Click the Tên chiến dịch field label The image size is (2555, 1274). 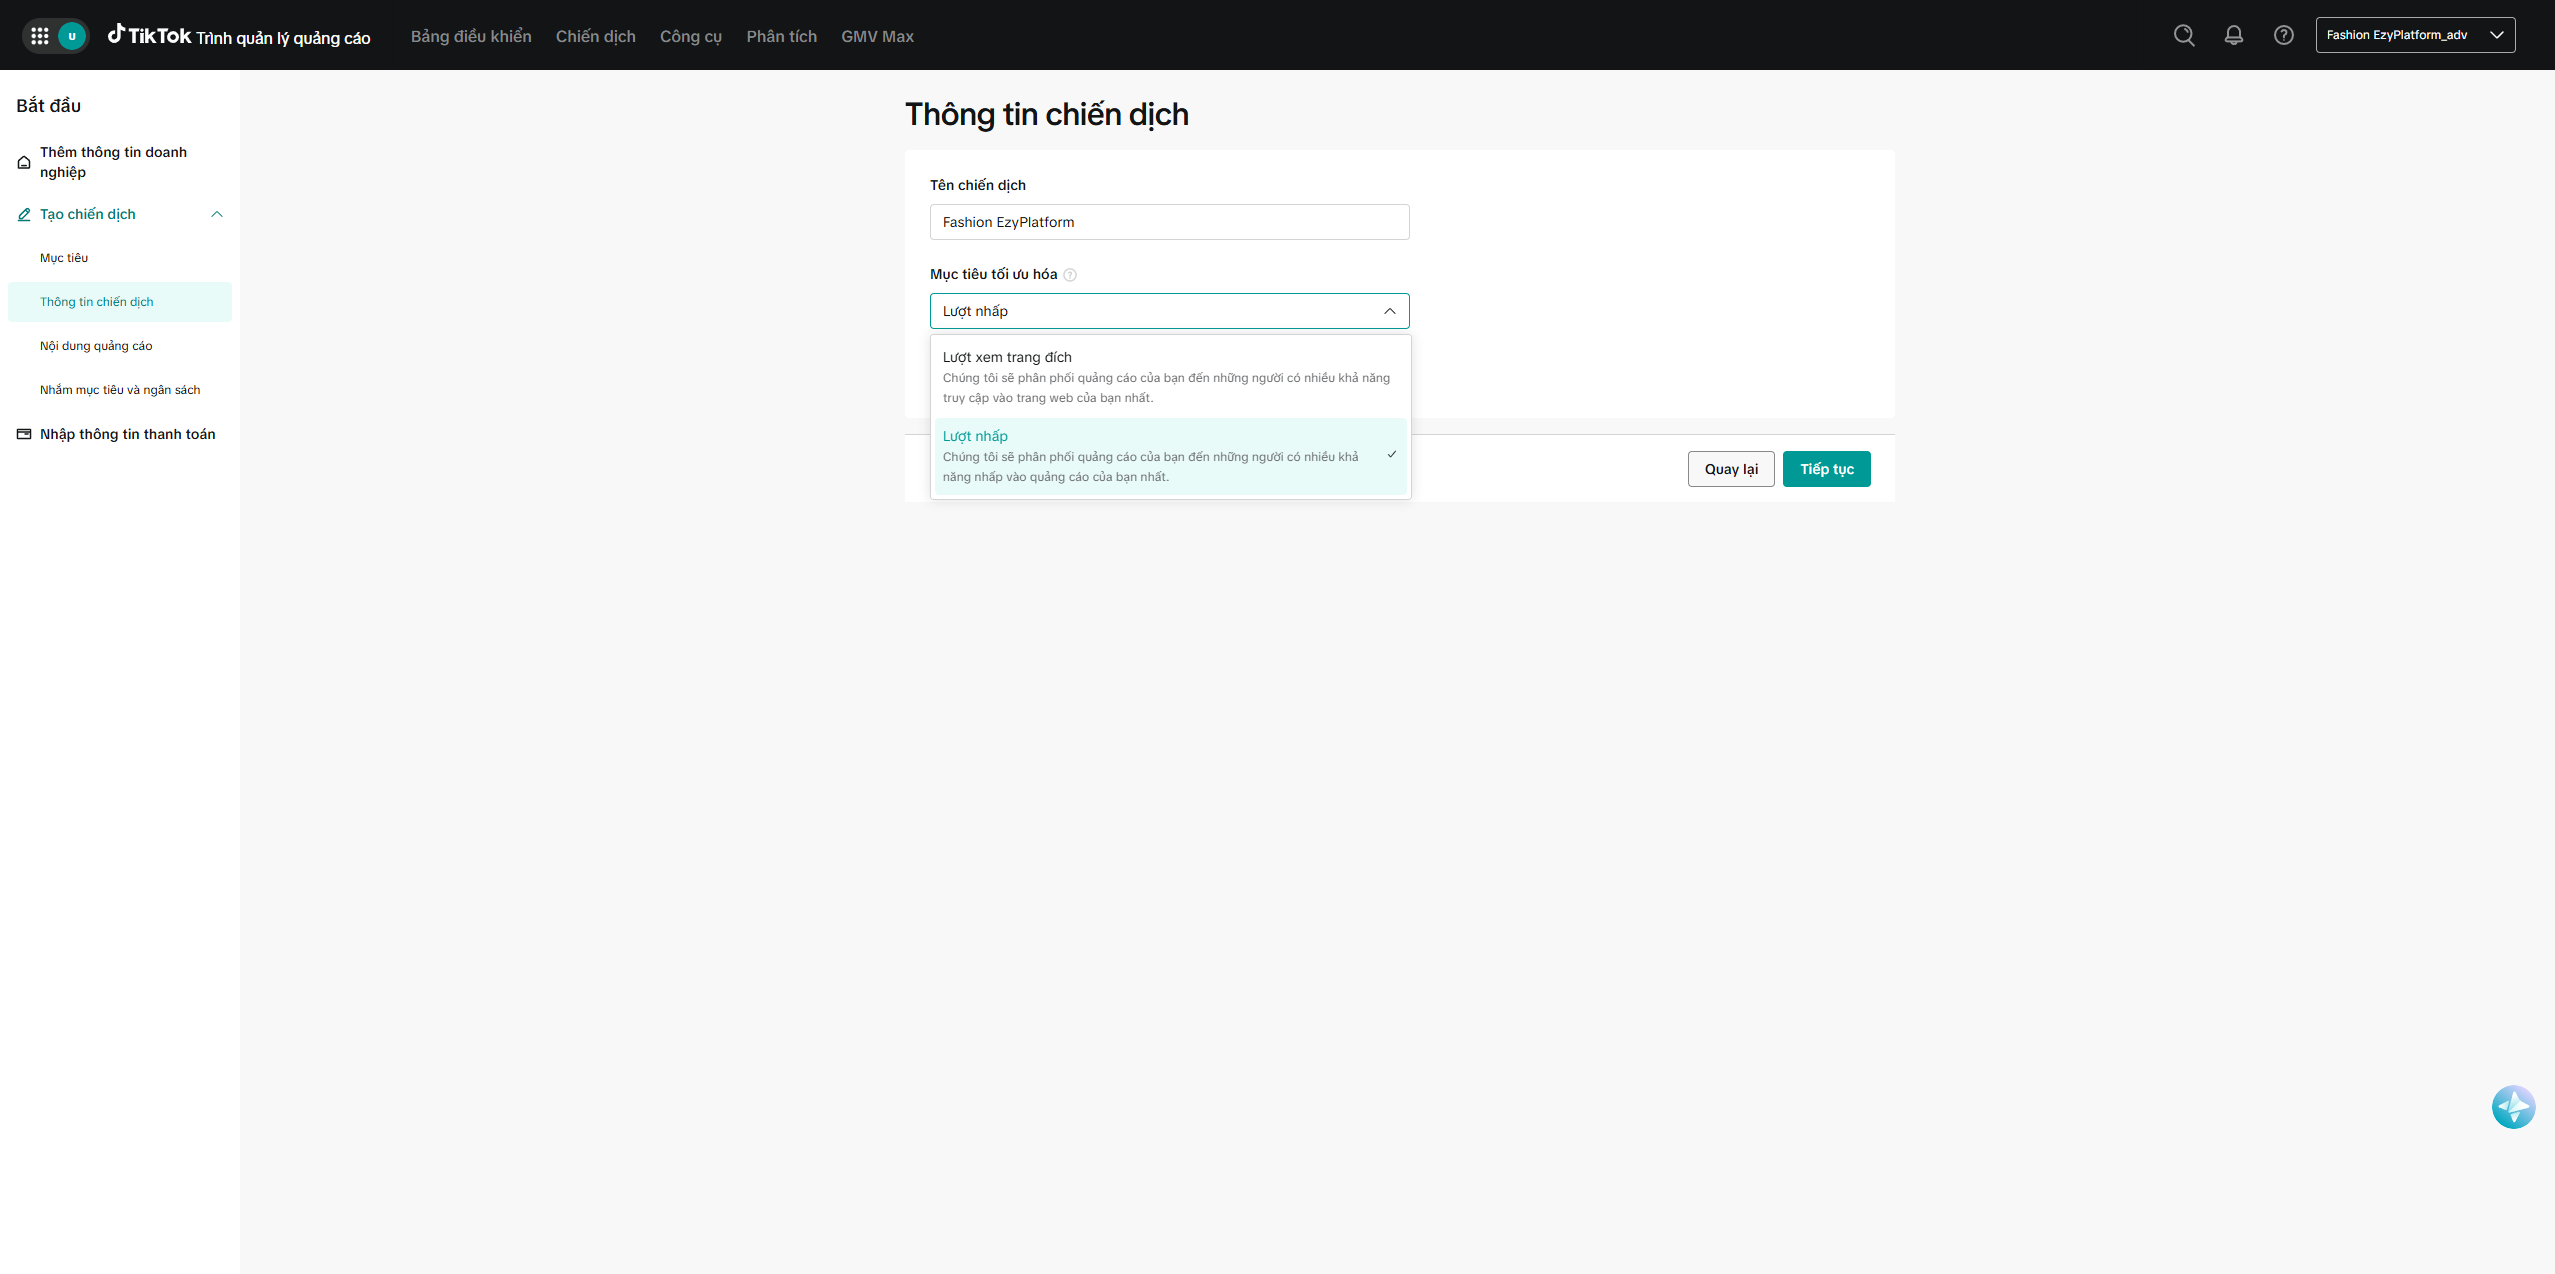pos(978,185)
